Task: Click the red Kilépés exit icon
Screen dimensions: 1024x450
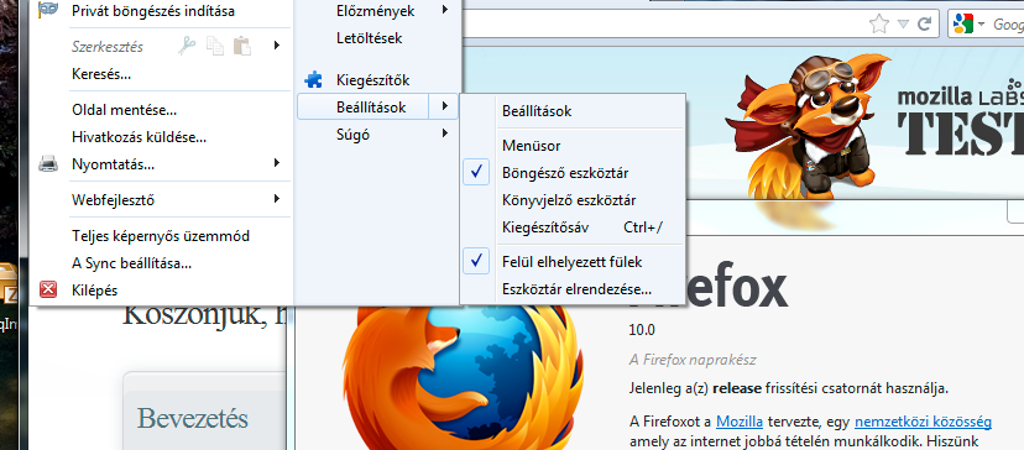Action: tap(48, 289)
